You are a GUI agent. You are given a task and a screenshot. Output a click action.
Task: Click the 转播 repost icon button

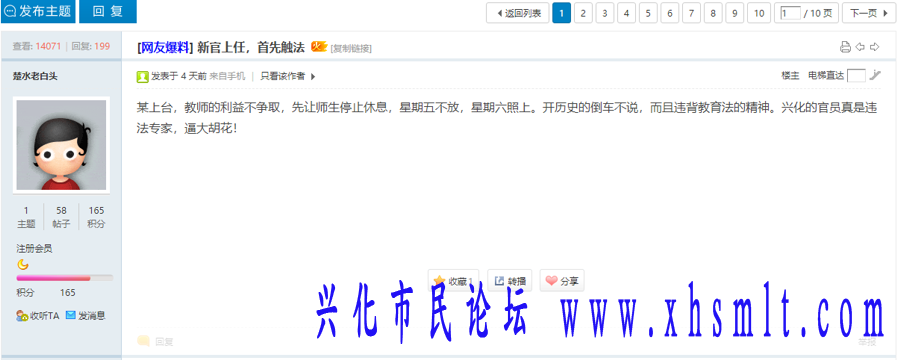(x=510, y=281)
